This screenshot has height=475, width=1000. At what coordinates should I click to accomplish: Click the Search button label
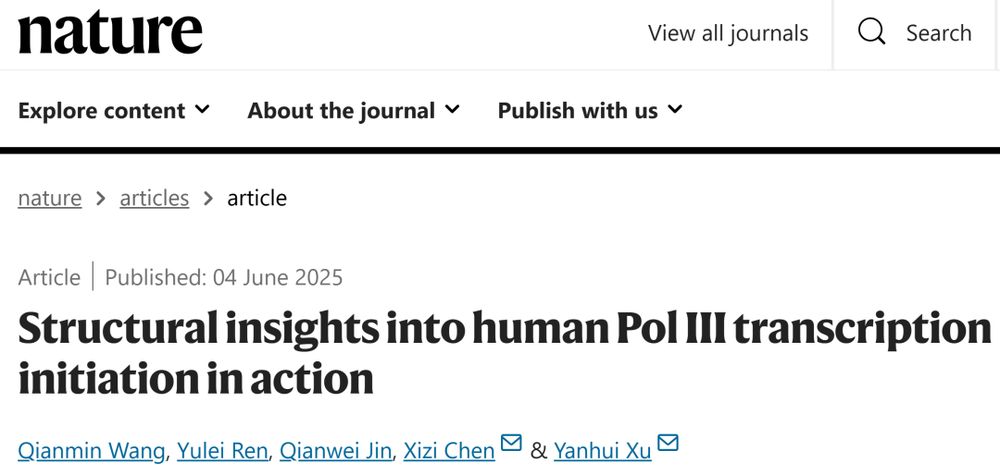pos(938,33)
